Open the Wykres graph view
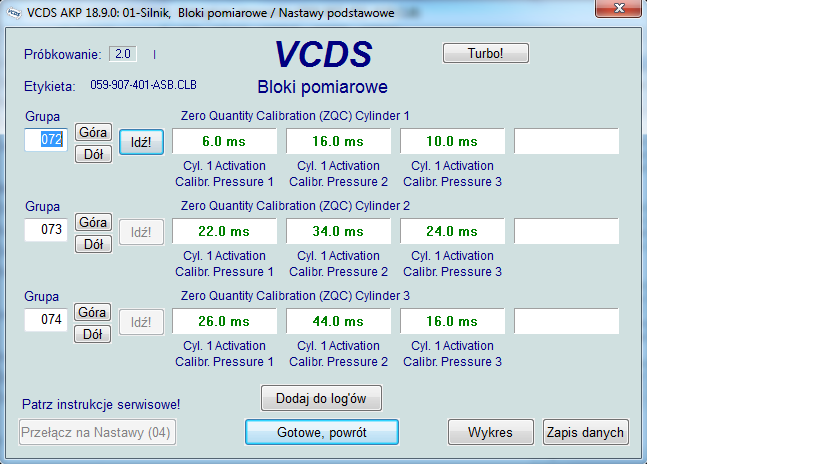This screenshot has height=464, width=819. pos(490,432)
